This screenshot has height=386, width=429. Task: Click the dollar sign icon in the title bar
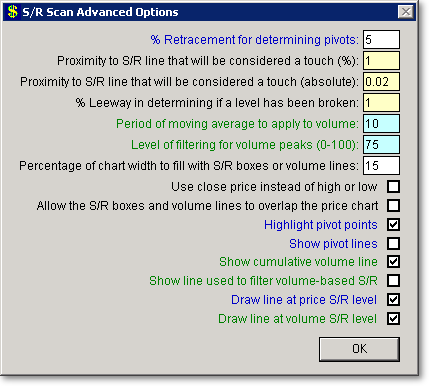[13, 12]
